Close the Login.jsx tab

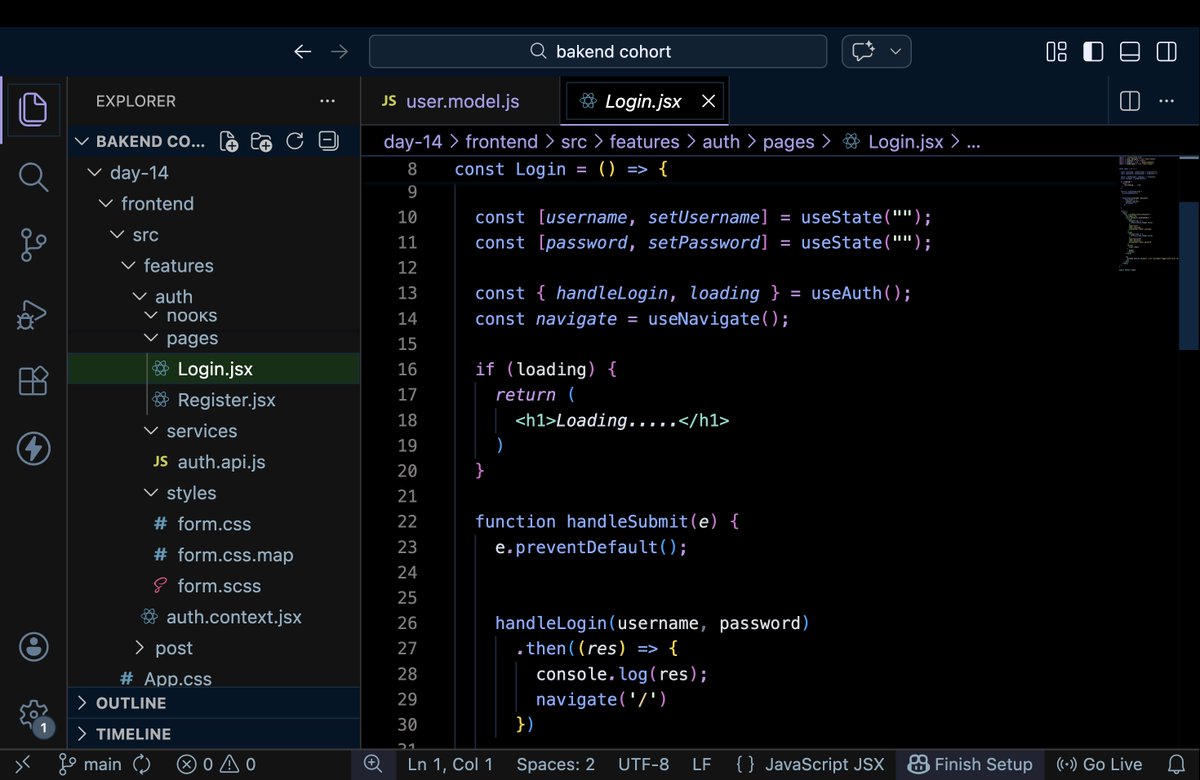click(708, 101)
